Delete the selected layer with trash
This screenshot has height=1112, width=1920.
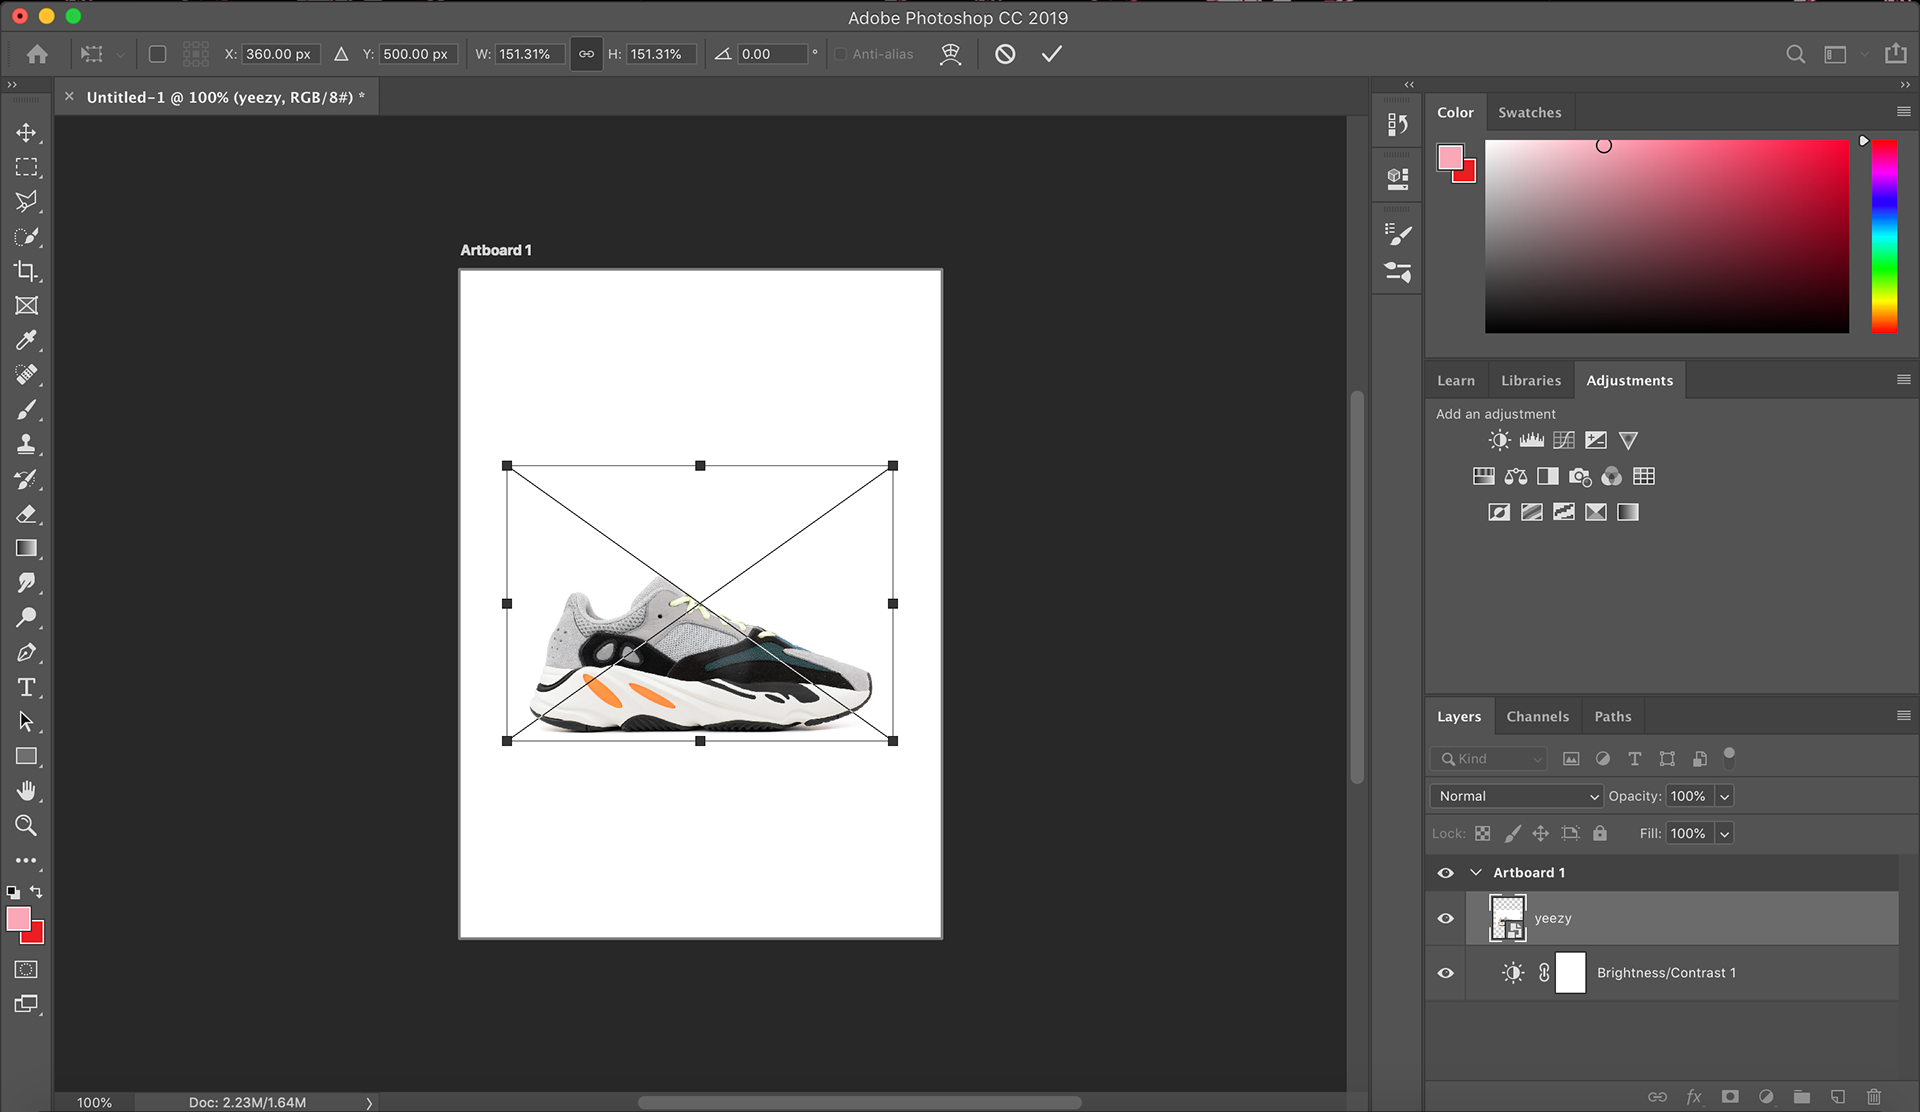point(1874,1097)
